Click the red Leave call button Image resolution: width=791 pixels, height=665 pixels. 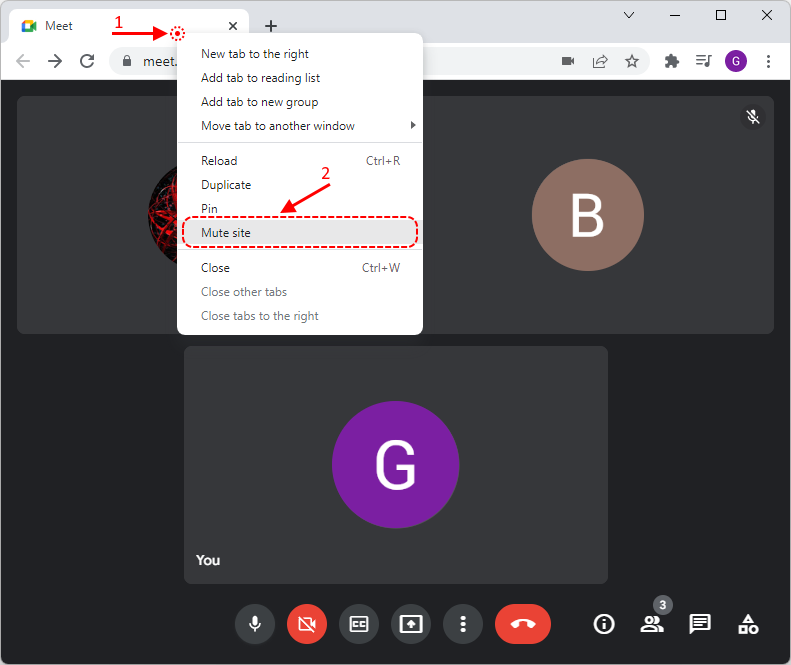click(x=523, y=624)
